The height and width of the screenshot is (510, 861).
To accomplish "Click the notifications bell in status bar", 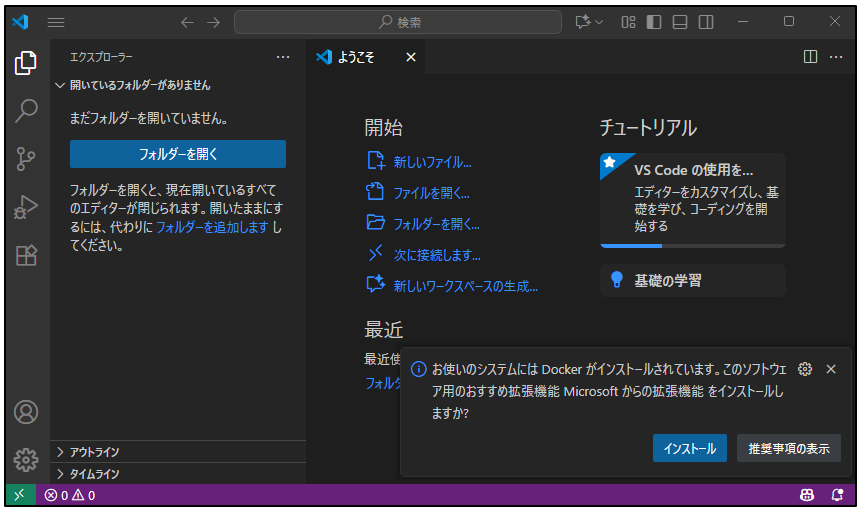I will coord(837,495).
